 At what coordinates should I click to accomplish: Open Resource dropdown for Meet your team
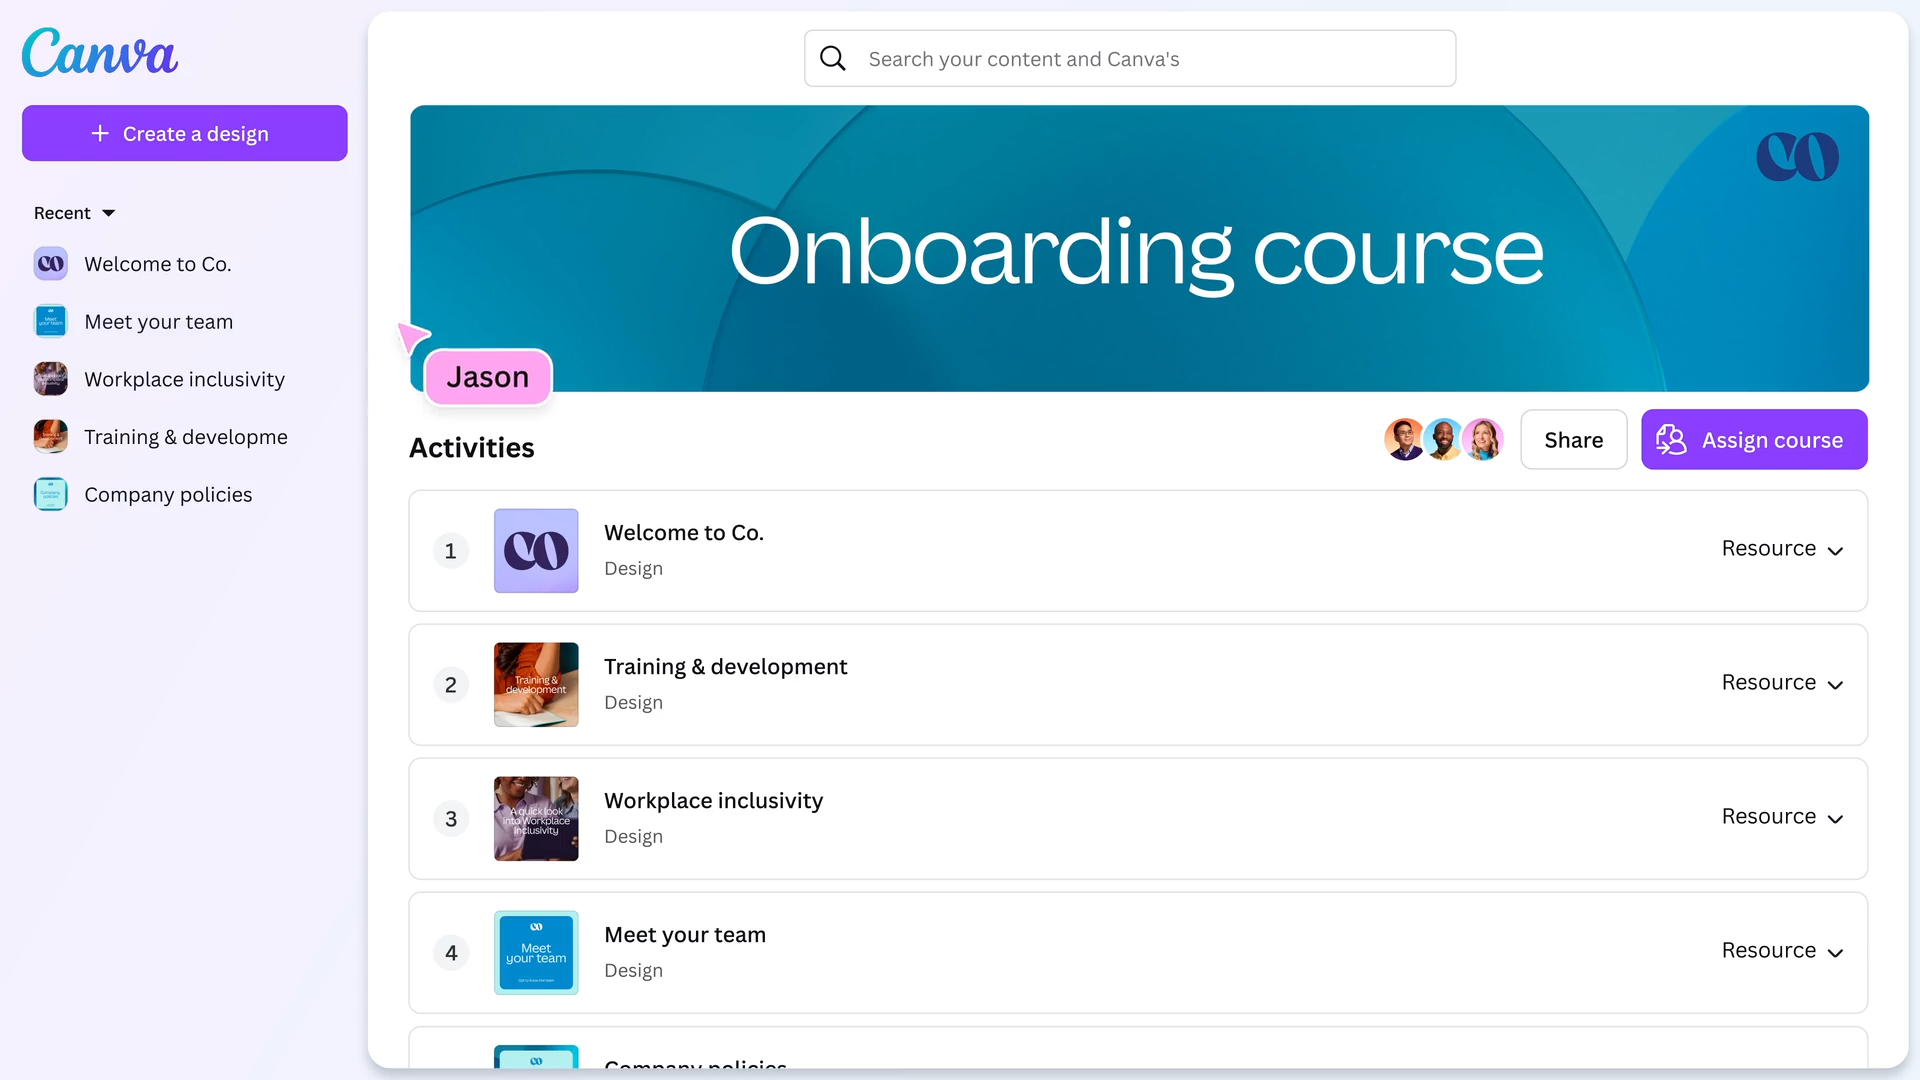tap(1782, 951)
